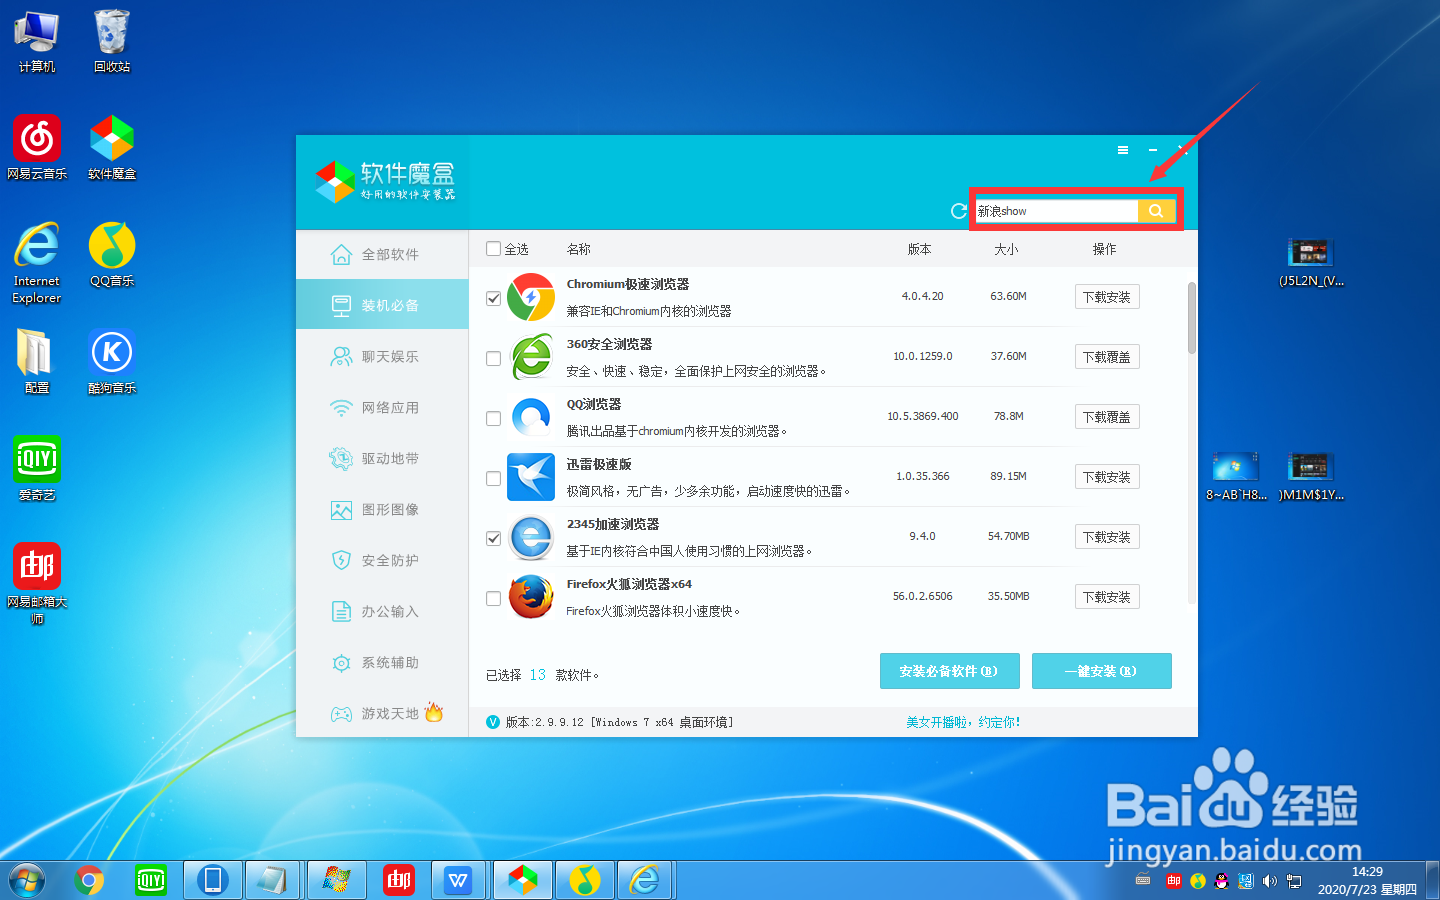
Task: Check the QQ浏览器 checkbox
Action: click(493, 418)
